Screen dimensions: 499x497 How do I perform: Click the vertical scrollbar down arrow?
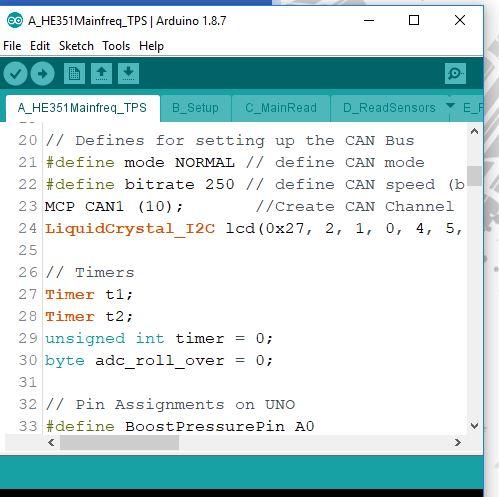coord(474,426)
